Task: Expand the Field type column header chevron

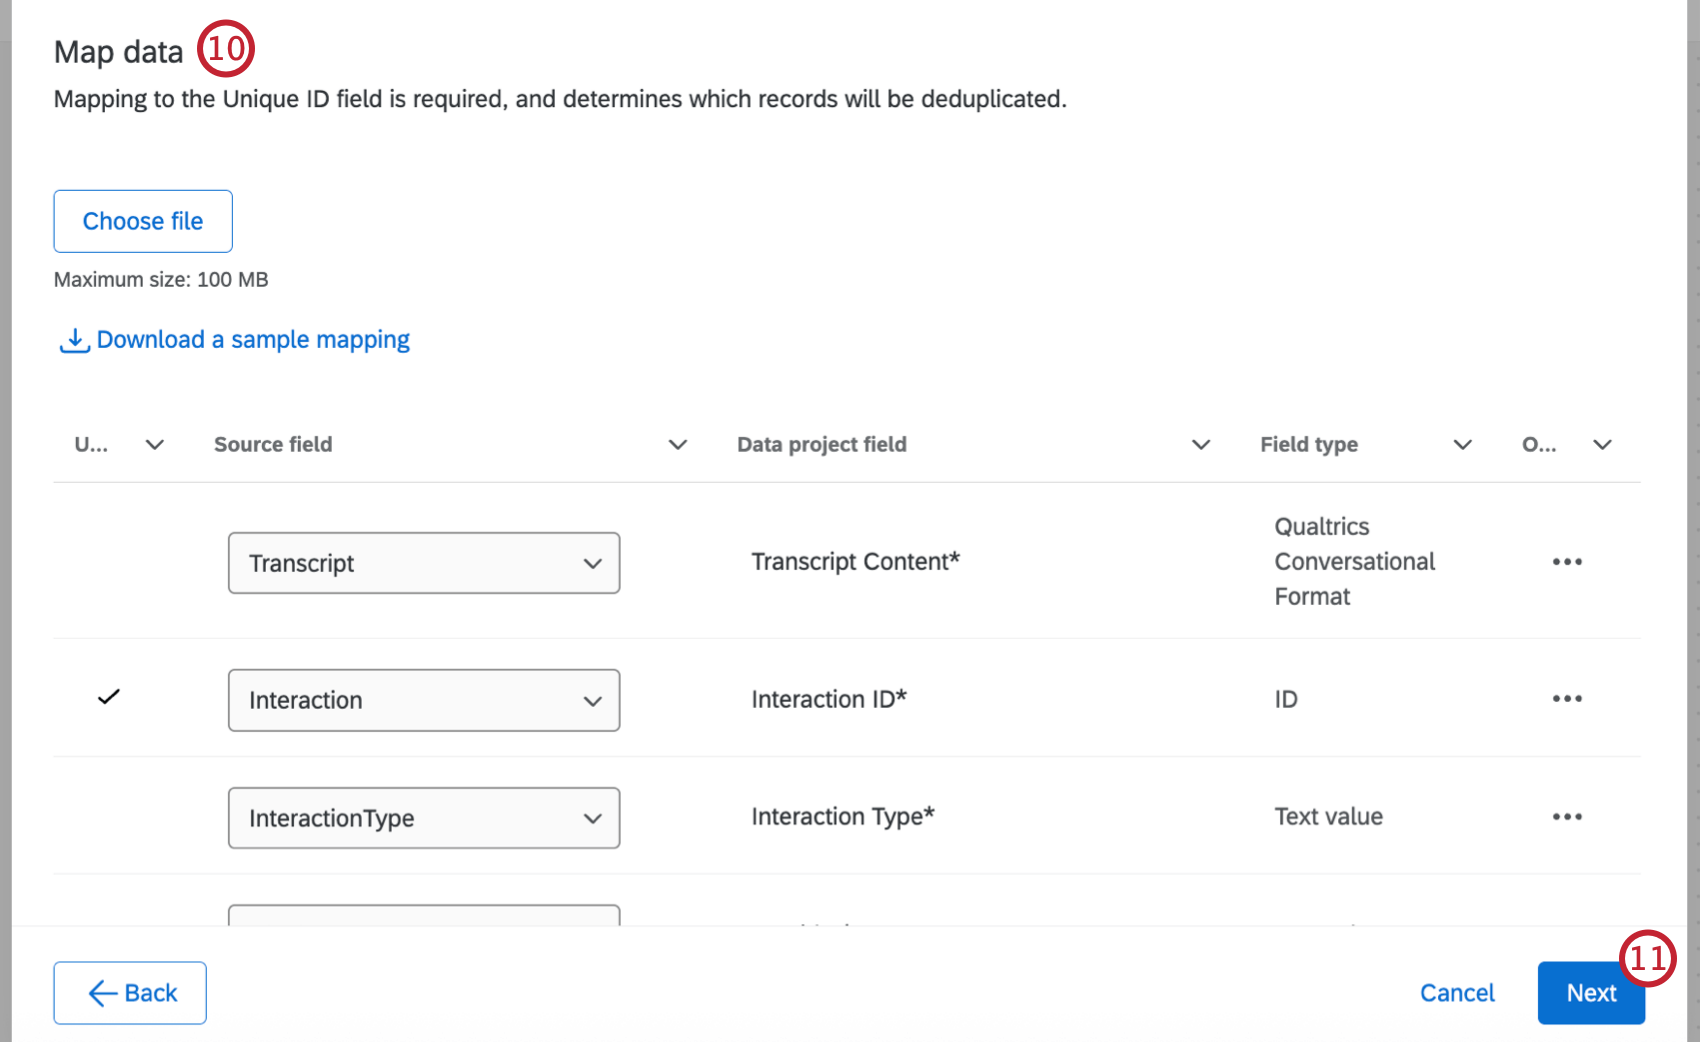Action: click(1462, 444)
